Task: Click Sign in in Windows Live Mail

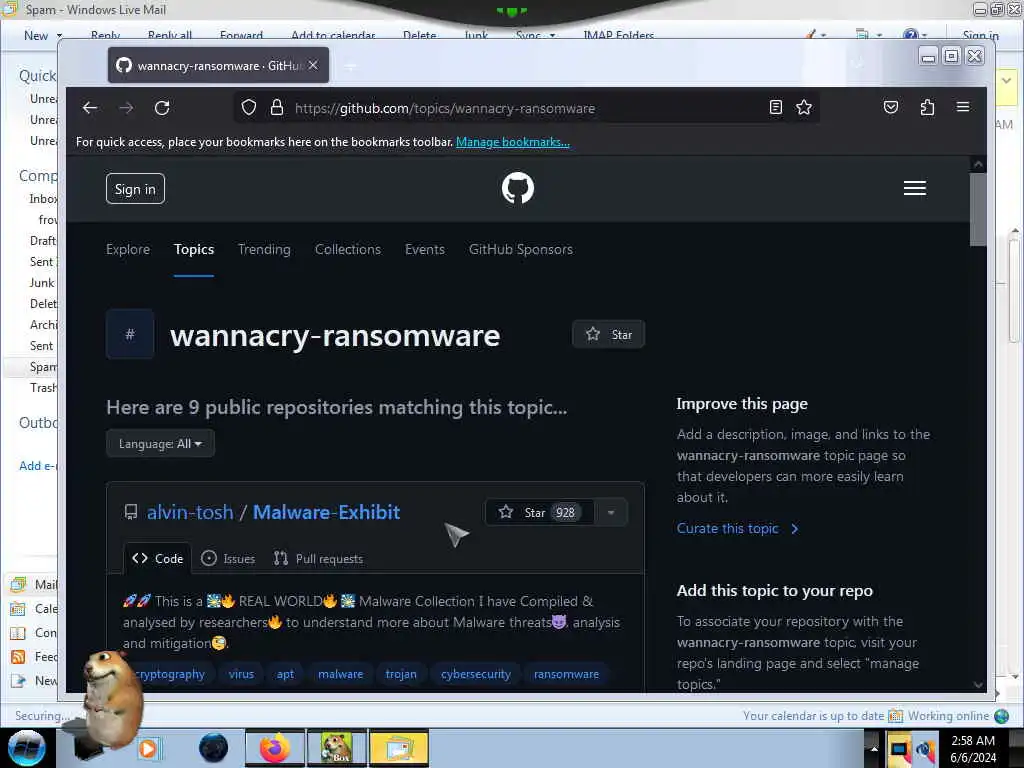Action: point(980,35)
